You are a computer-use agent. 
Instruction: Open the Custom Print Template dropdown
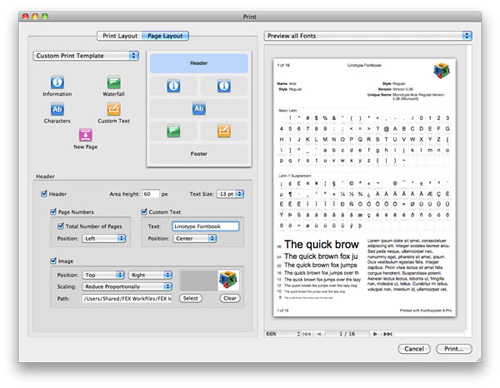pyautogui.click(x=86, y=56)
